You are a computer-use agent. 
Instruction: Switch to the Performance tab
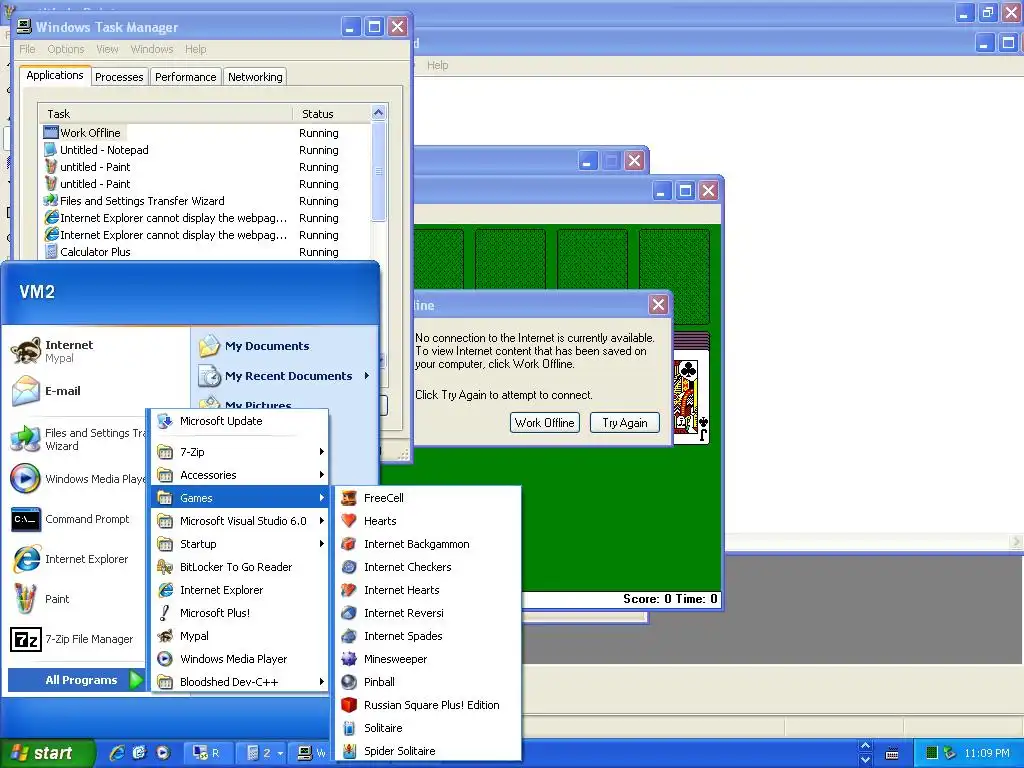coord(185,77)
